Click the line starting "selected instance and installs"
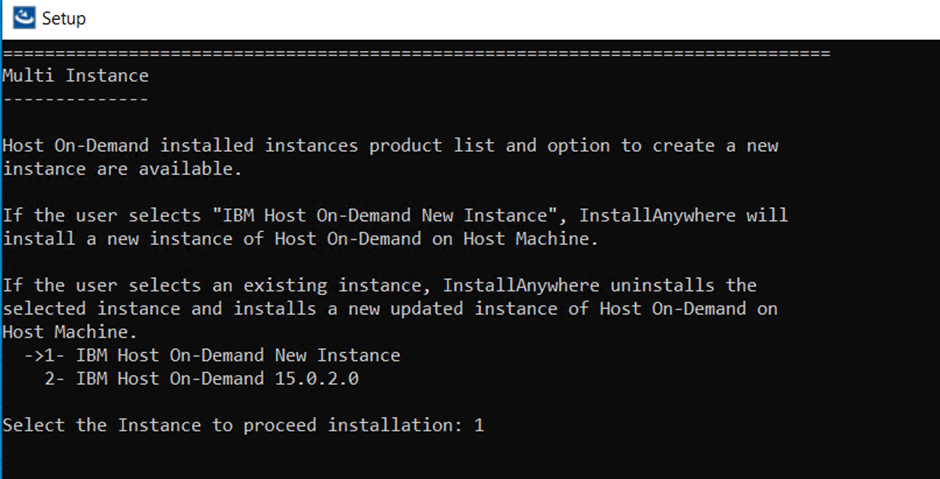The image size is (940, 479). (390, 308)
